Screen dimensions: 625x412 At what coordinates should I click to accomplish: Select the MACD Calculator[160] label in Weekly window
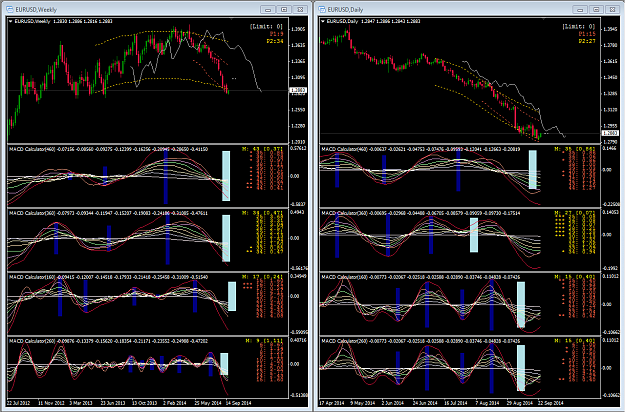(x=32, y=277)
